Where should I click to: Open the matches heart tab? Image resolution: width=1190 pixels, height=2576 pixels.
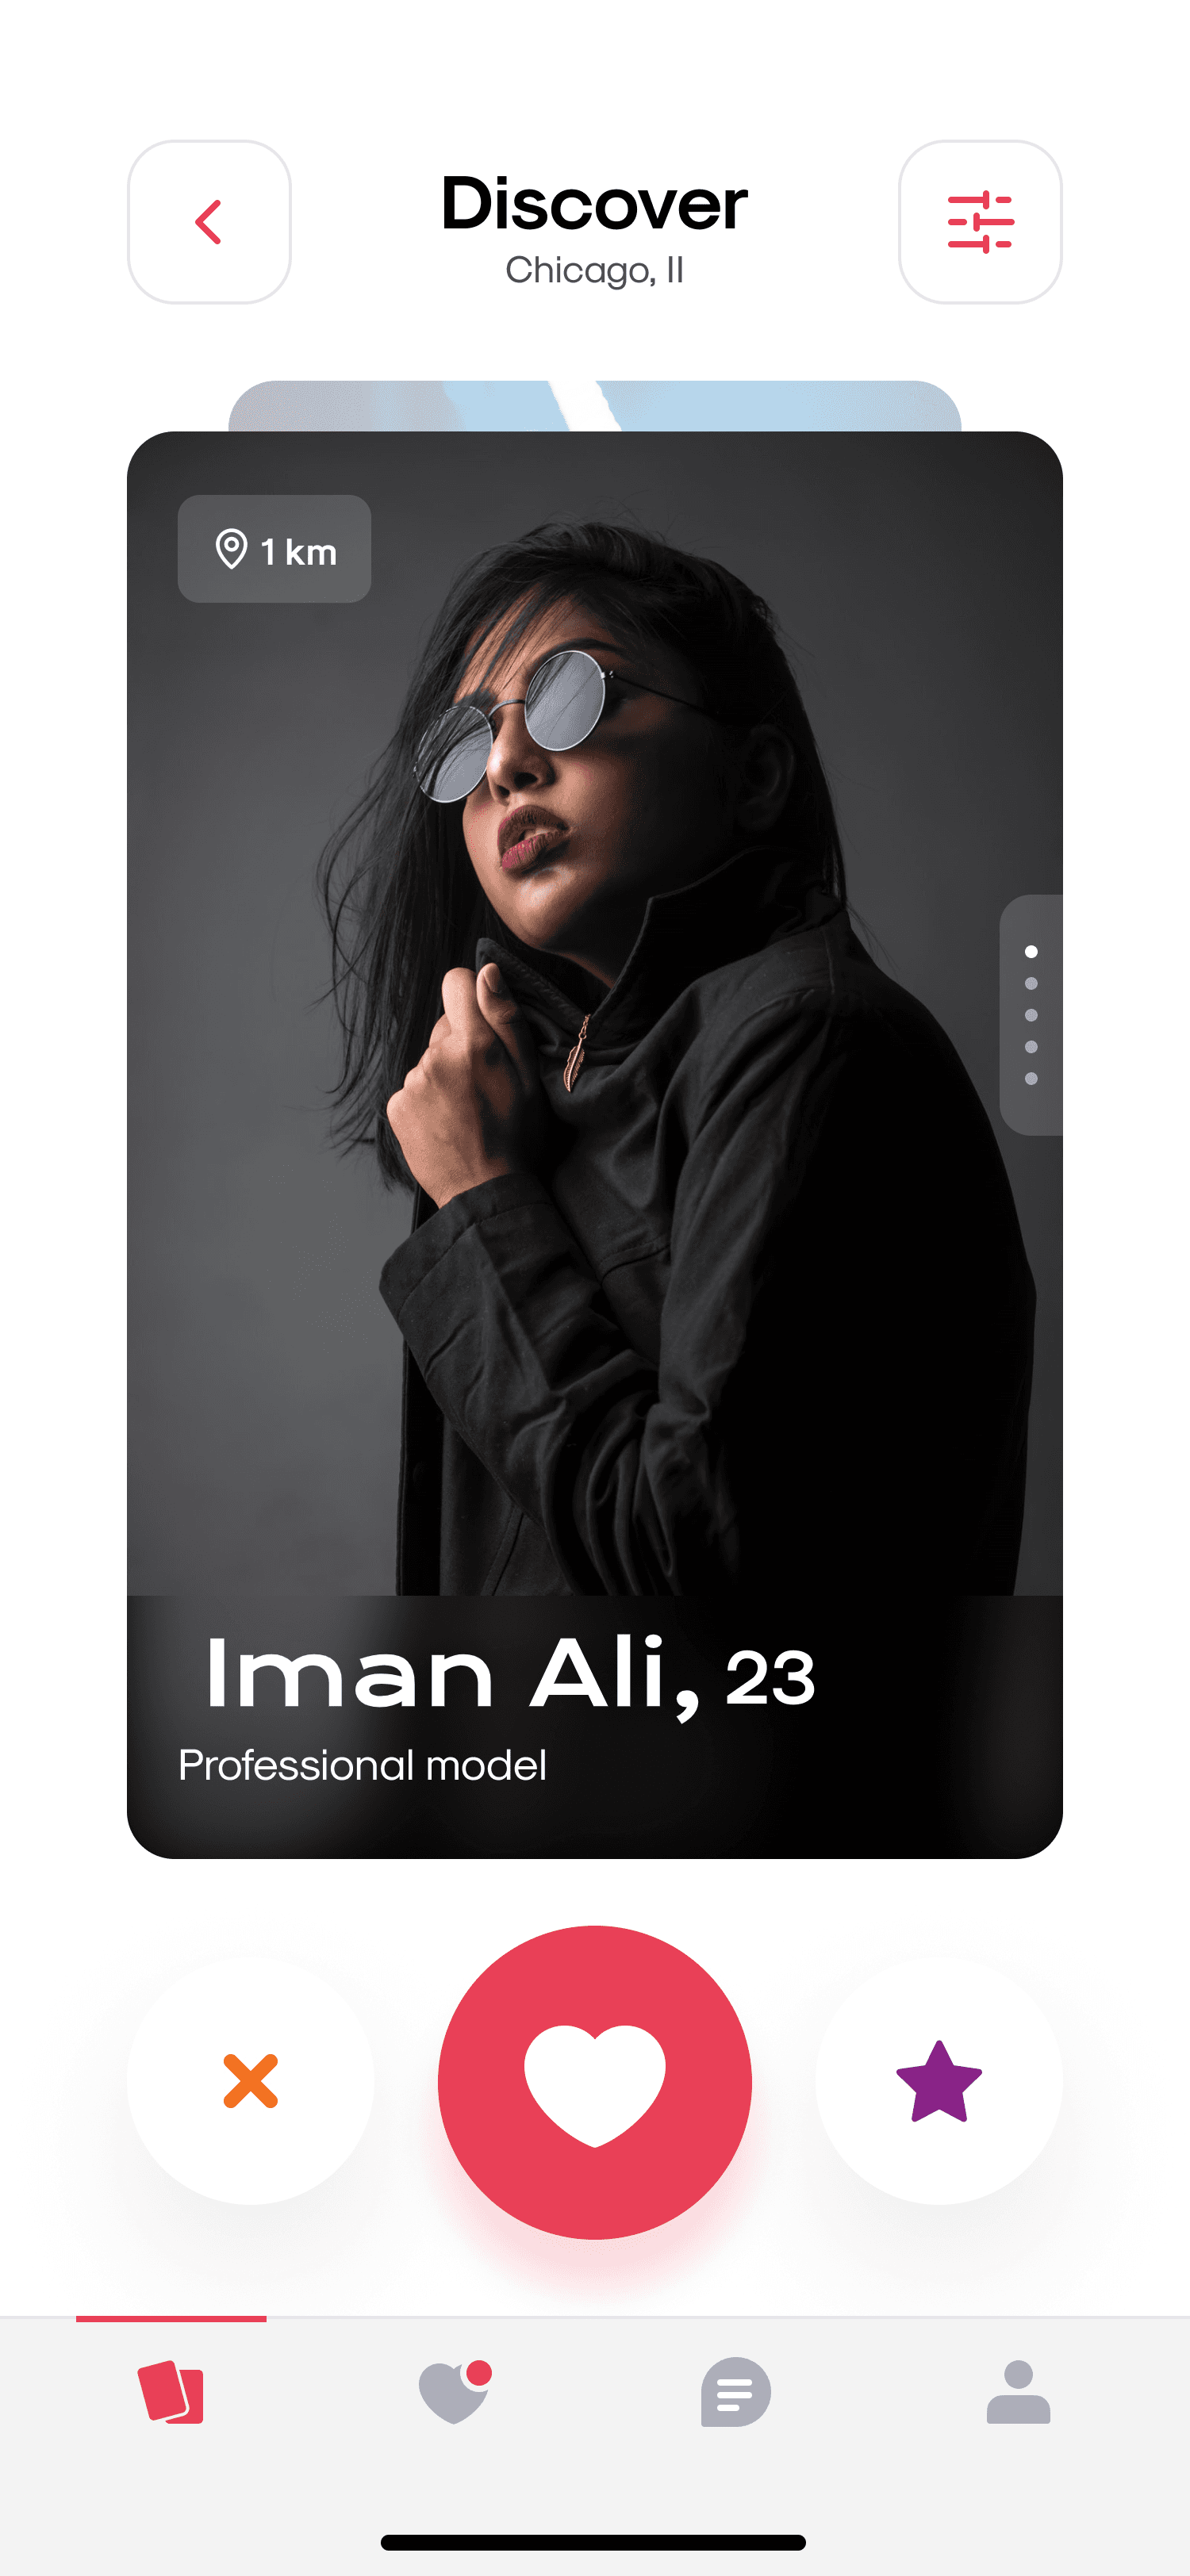(454, 2392)
